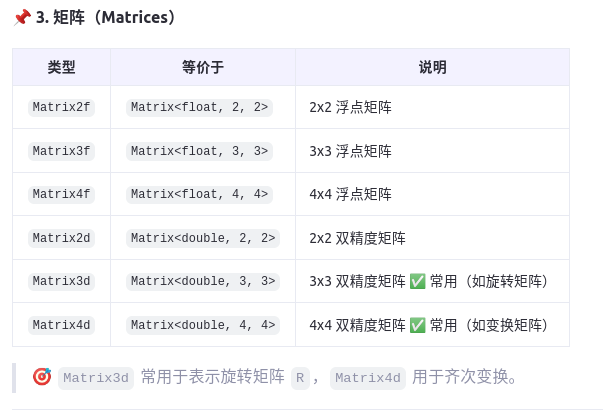Click the green checkmark in the Matrix4d row

417,325
